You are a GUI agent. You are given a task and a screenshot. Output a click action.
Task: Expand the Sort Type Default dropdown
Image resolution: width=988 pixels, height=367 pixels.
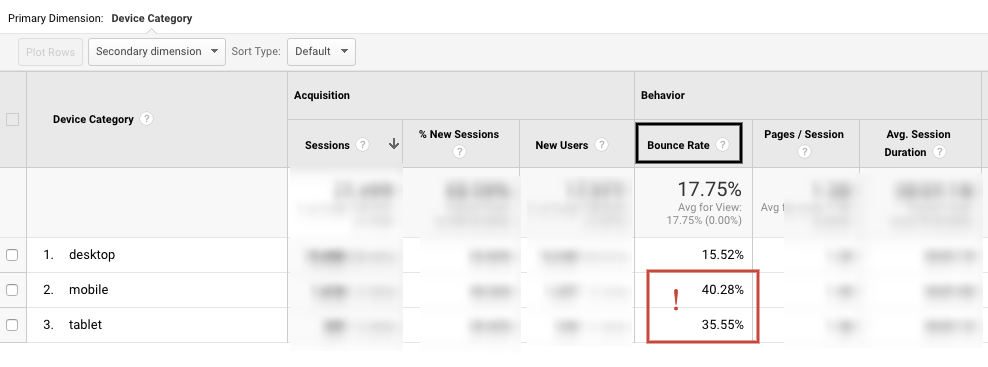pyautogui.click(x=321, y=52)
